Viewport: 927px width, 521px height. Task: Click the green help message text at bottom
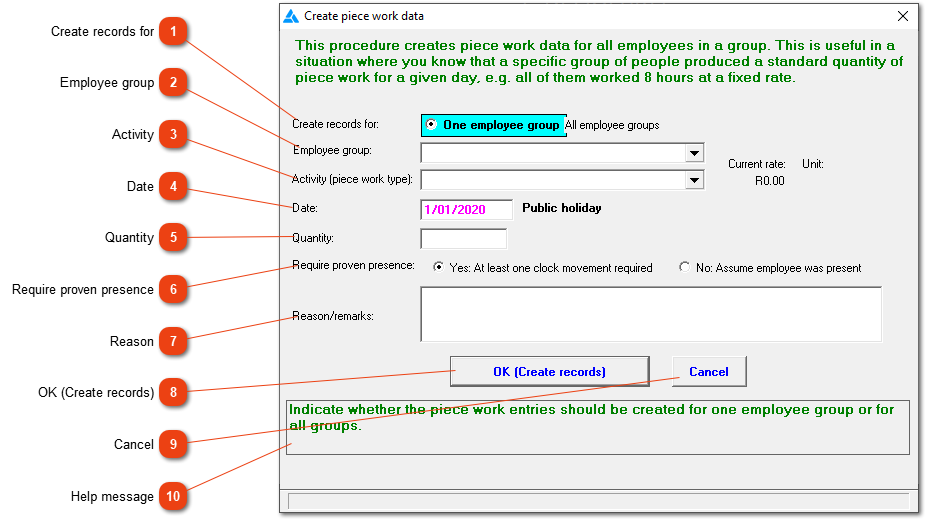pyautogui.click(x=591, y=418)
